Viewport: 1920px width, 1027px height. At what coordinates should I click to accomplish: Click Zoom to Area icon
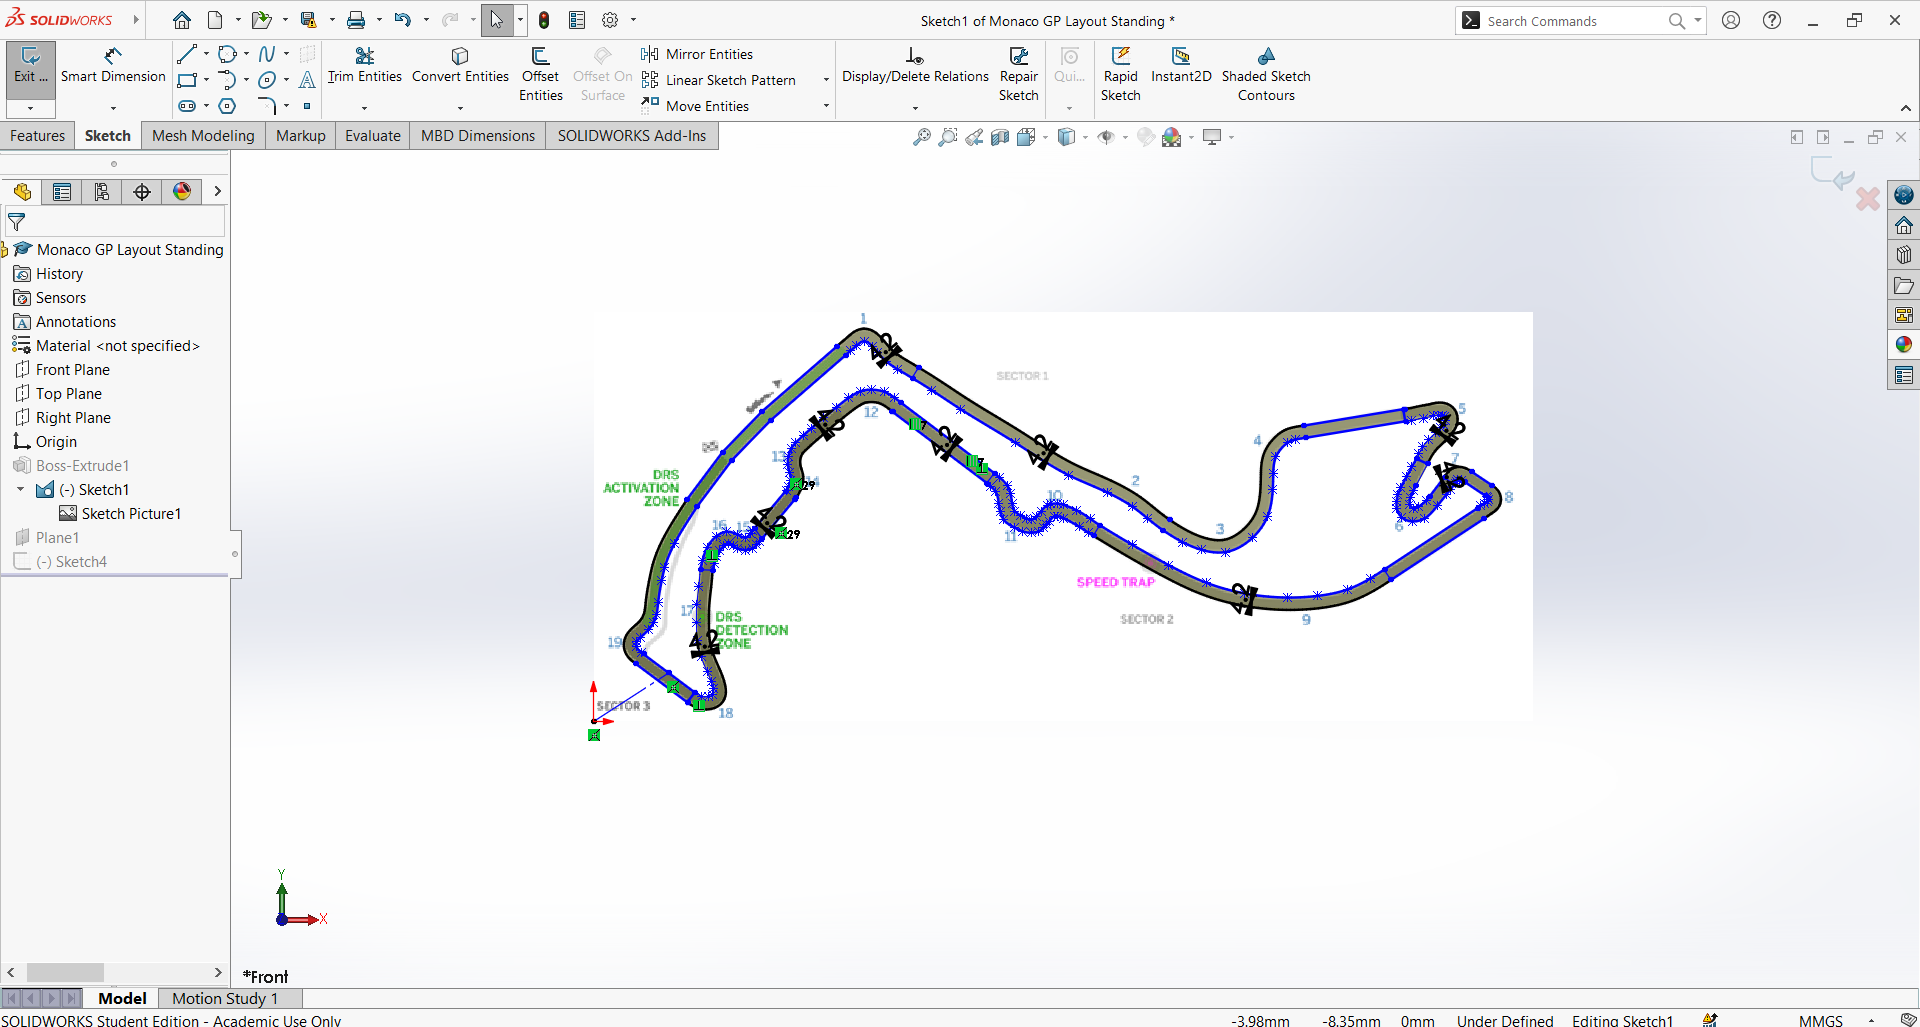[x=948, y=137]
